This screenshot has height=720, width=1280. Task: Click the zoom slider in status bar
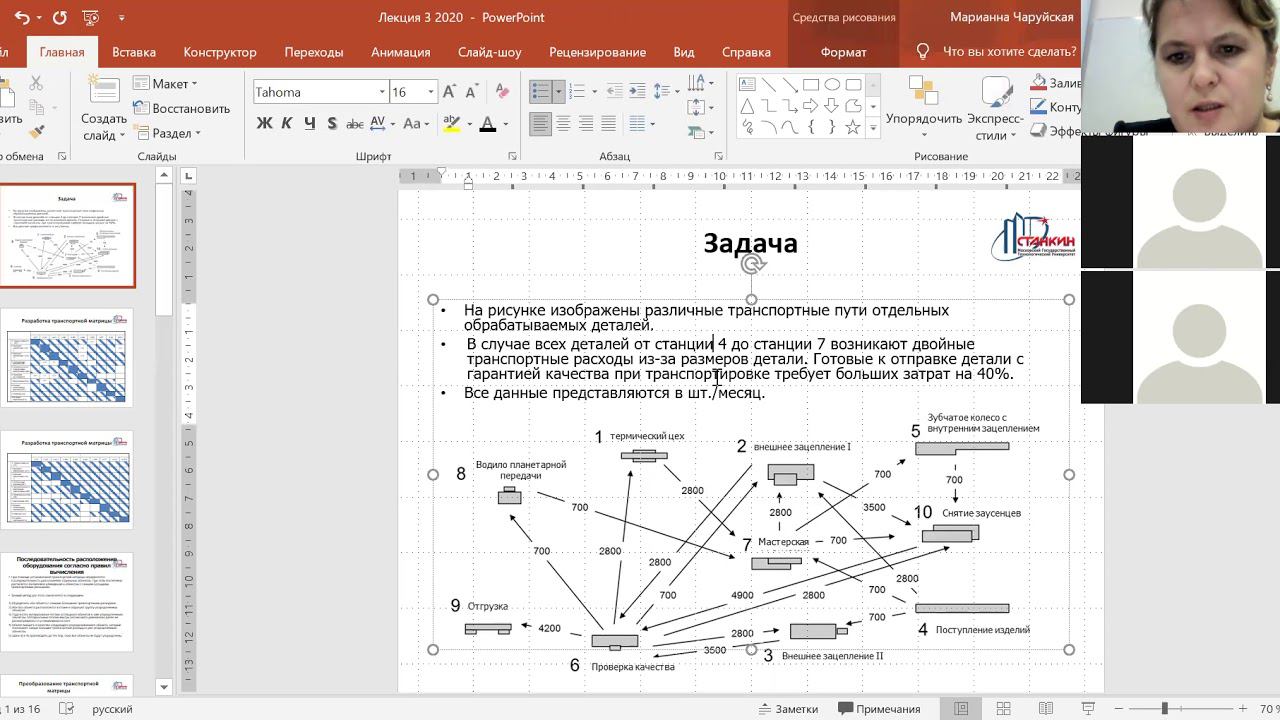click(x=1164, y=709)
